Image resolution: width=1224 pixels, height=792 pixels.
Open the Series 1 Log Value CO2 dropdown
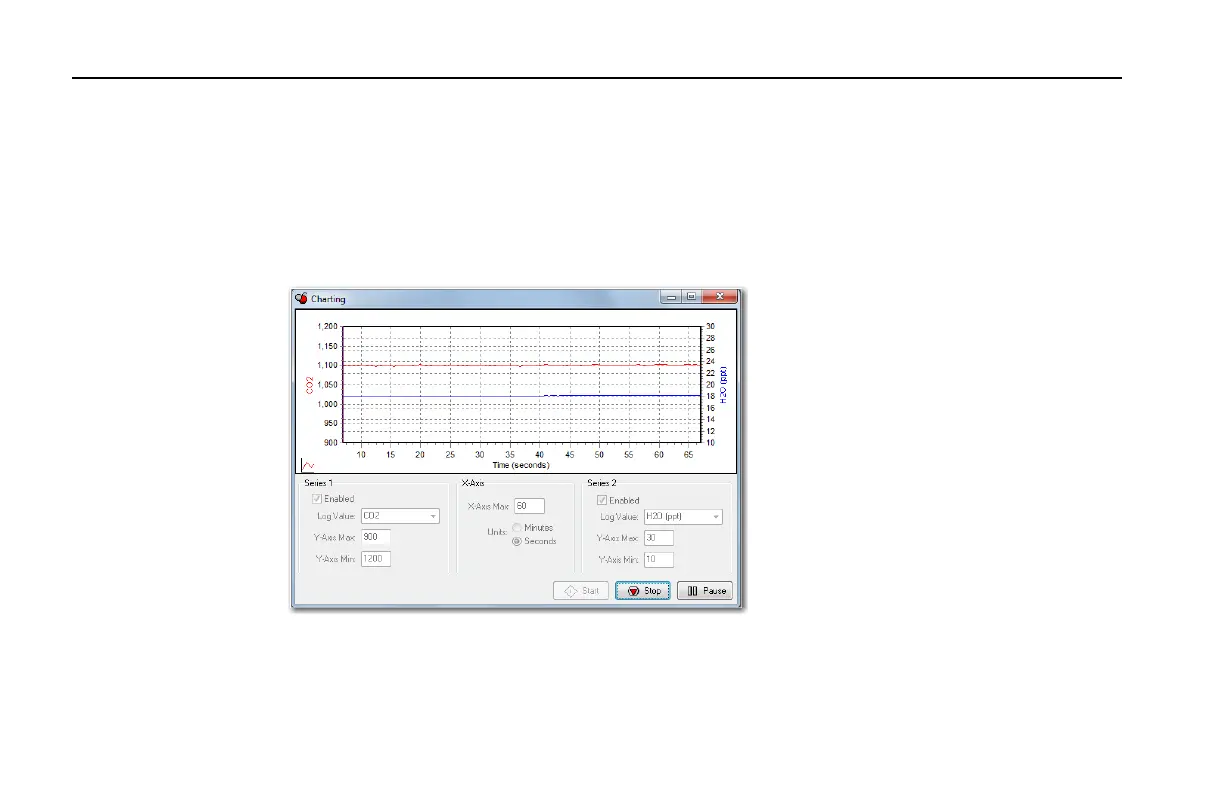point(400,517)
